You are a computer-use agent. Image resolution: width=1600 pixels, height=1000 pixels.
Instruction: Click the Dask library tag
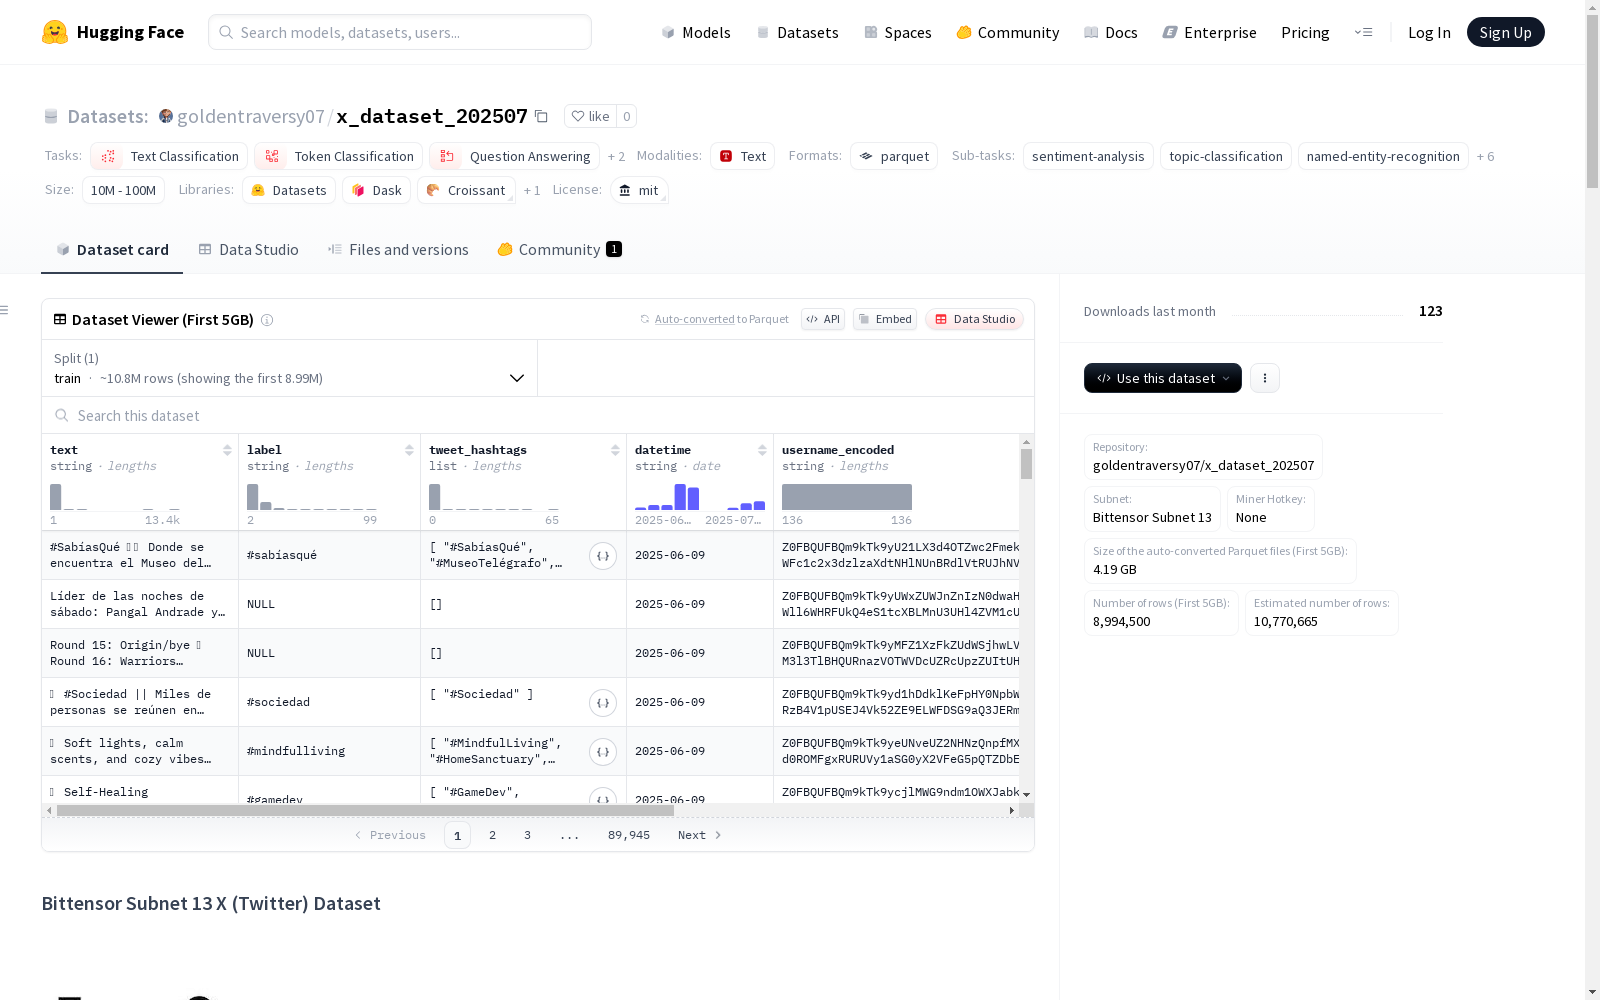(376, 190)
